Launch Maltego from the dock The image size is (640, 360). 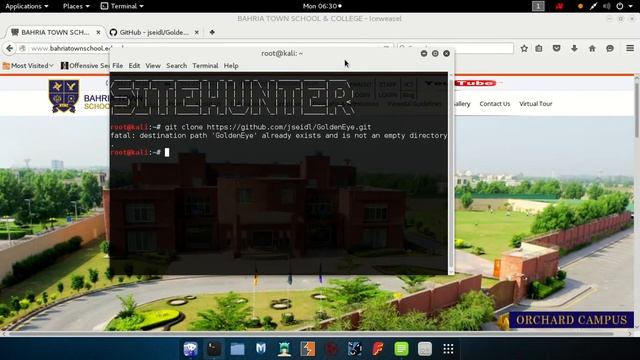tap(355, 349)
